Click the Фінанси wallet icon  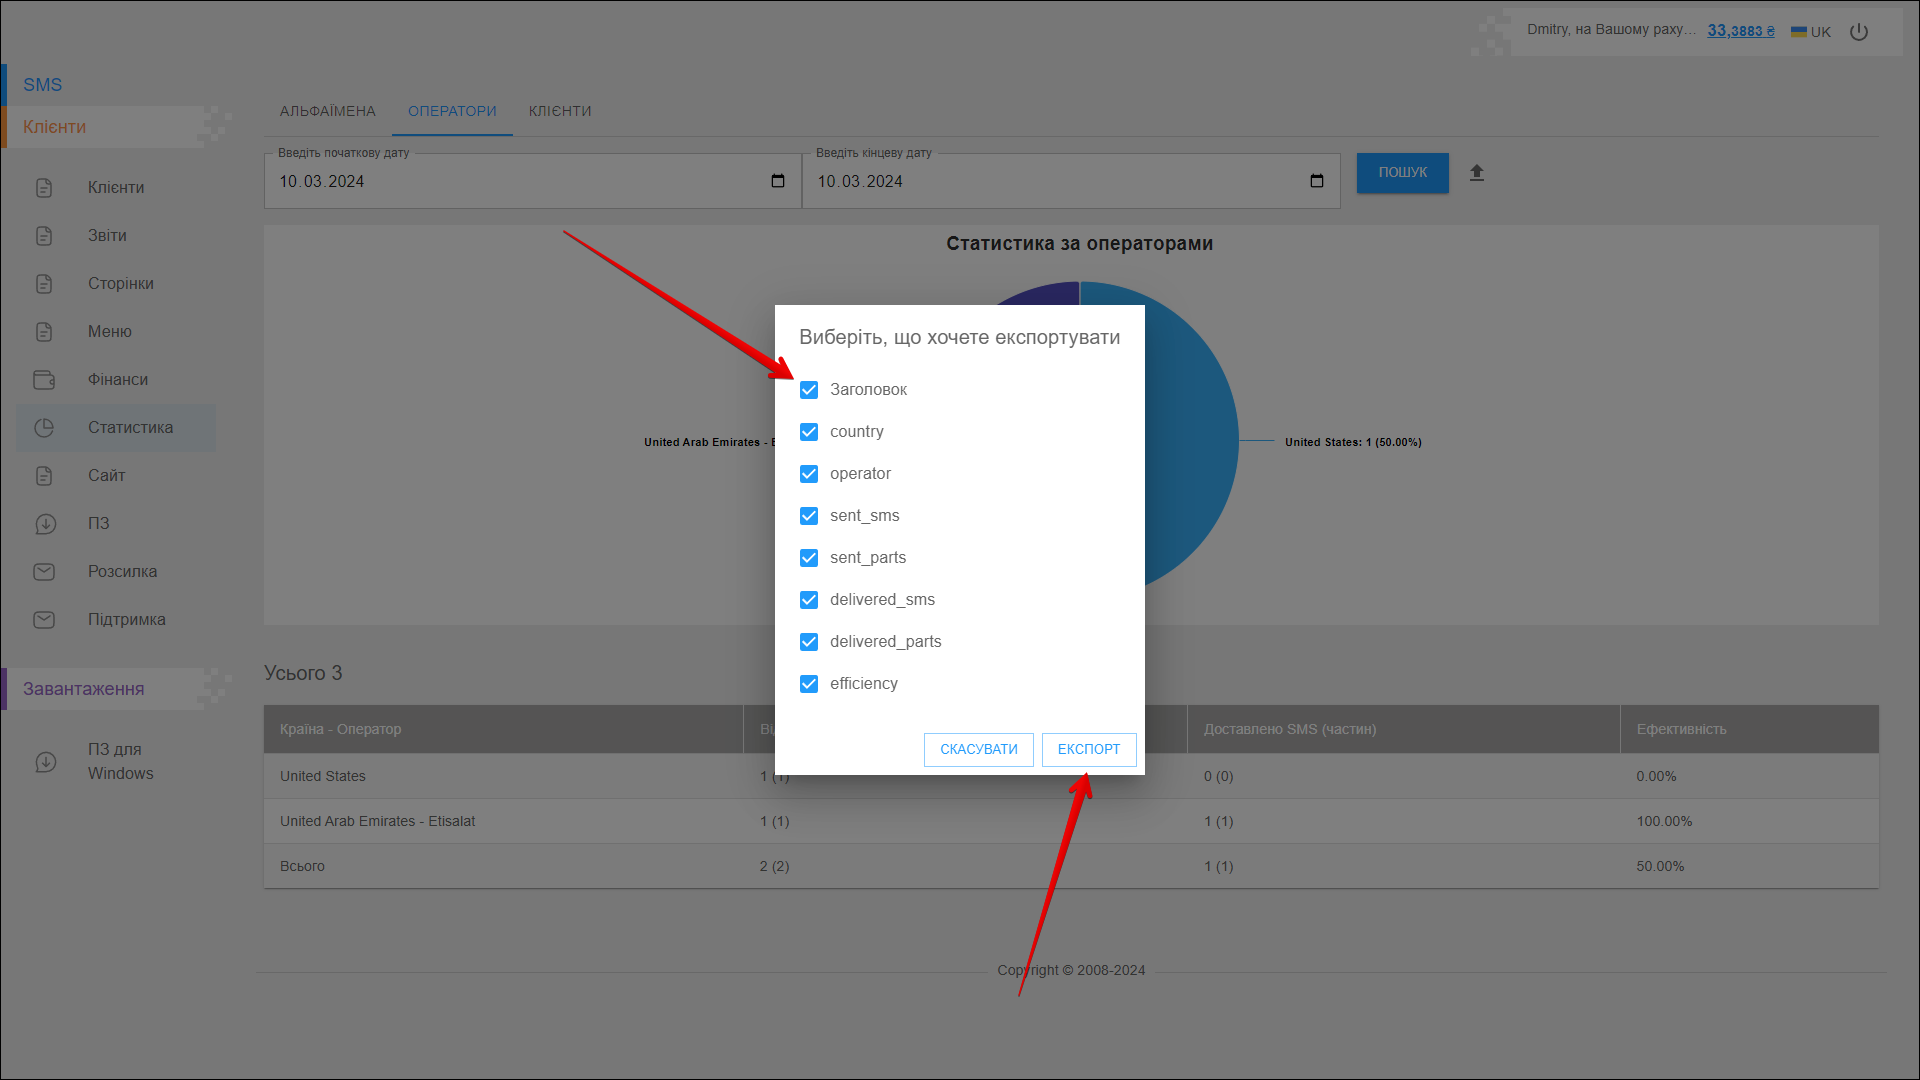coord(44,380)
